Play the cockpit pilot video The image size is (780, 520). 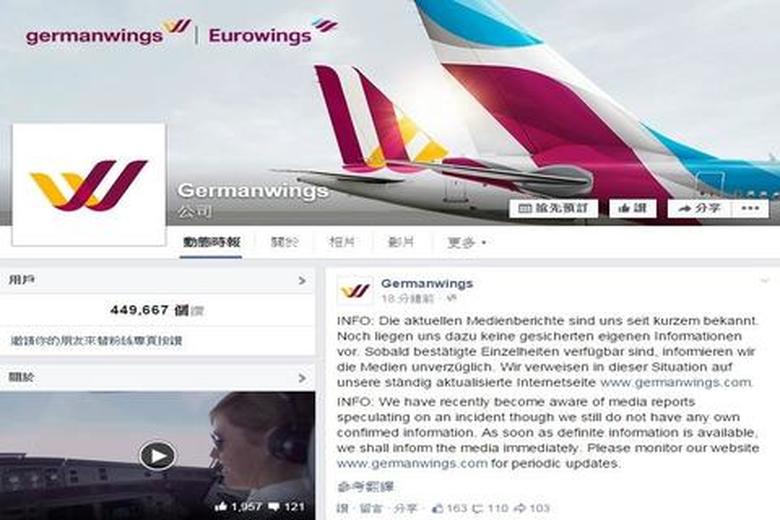click(157, 455)
